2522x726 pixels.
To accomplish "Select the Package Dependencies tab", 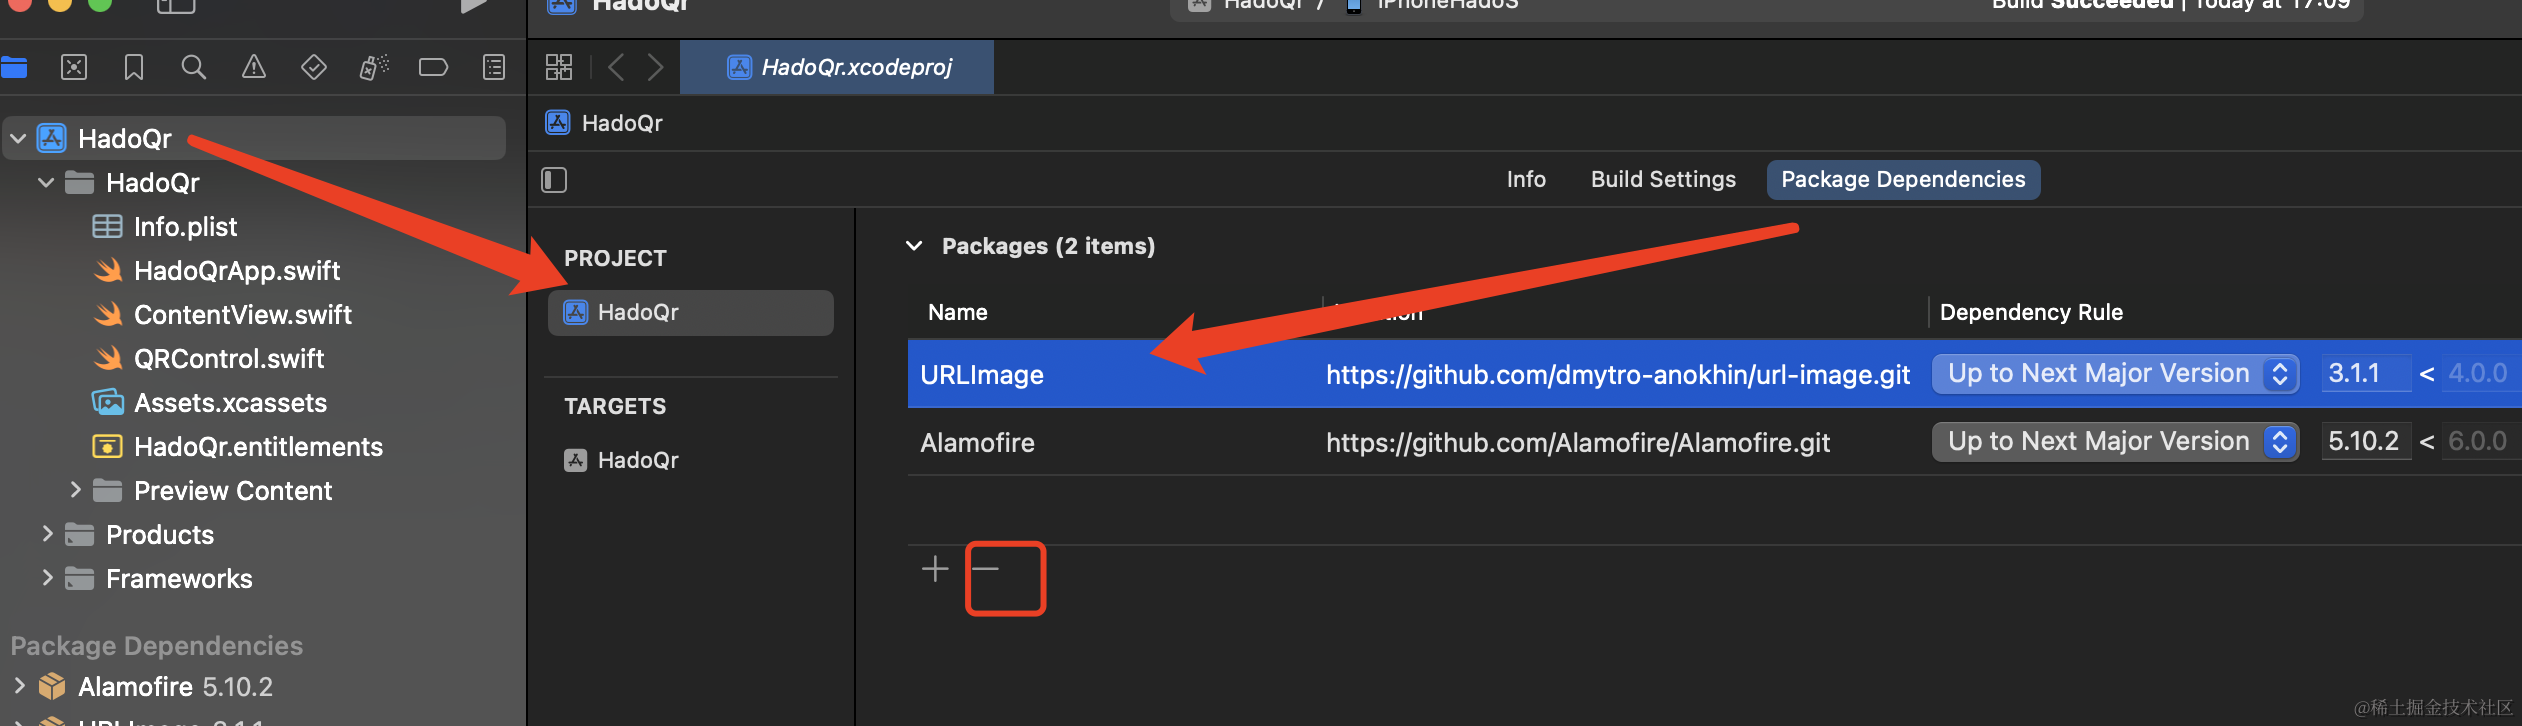I will coord(1903,180).
